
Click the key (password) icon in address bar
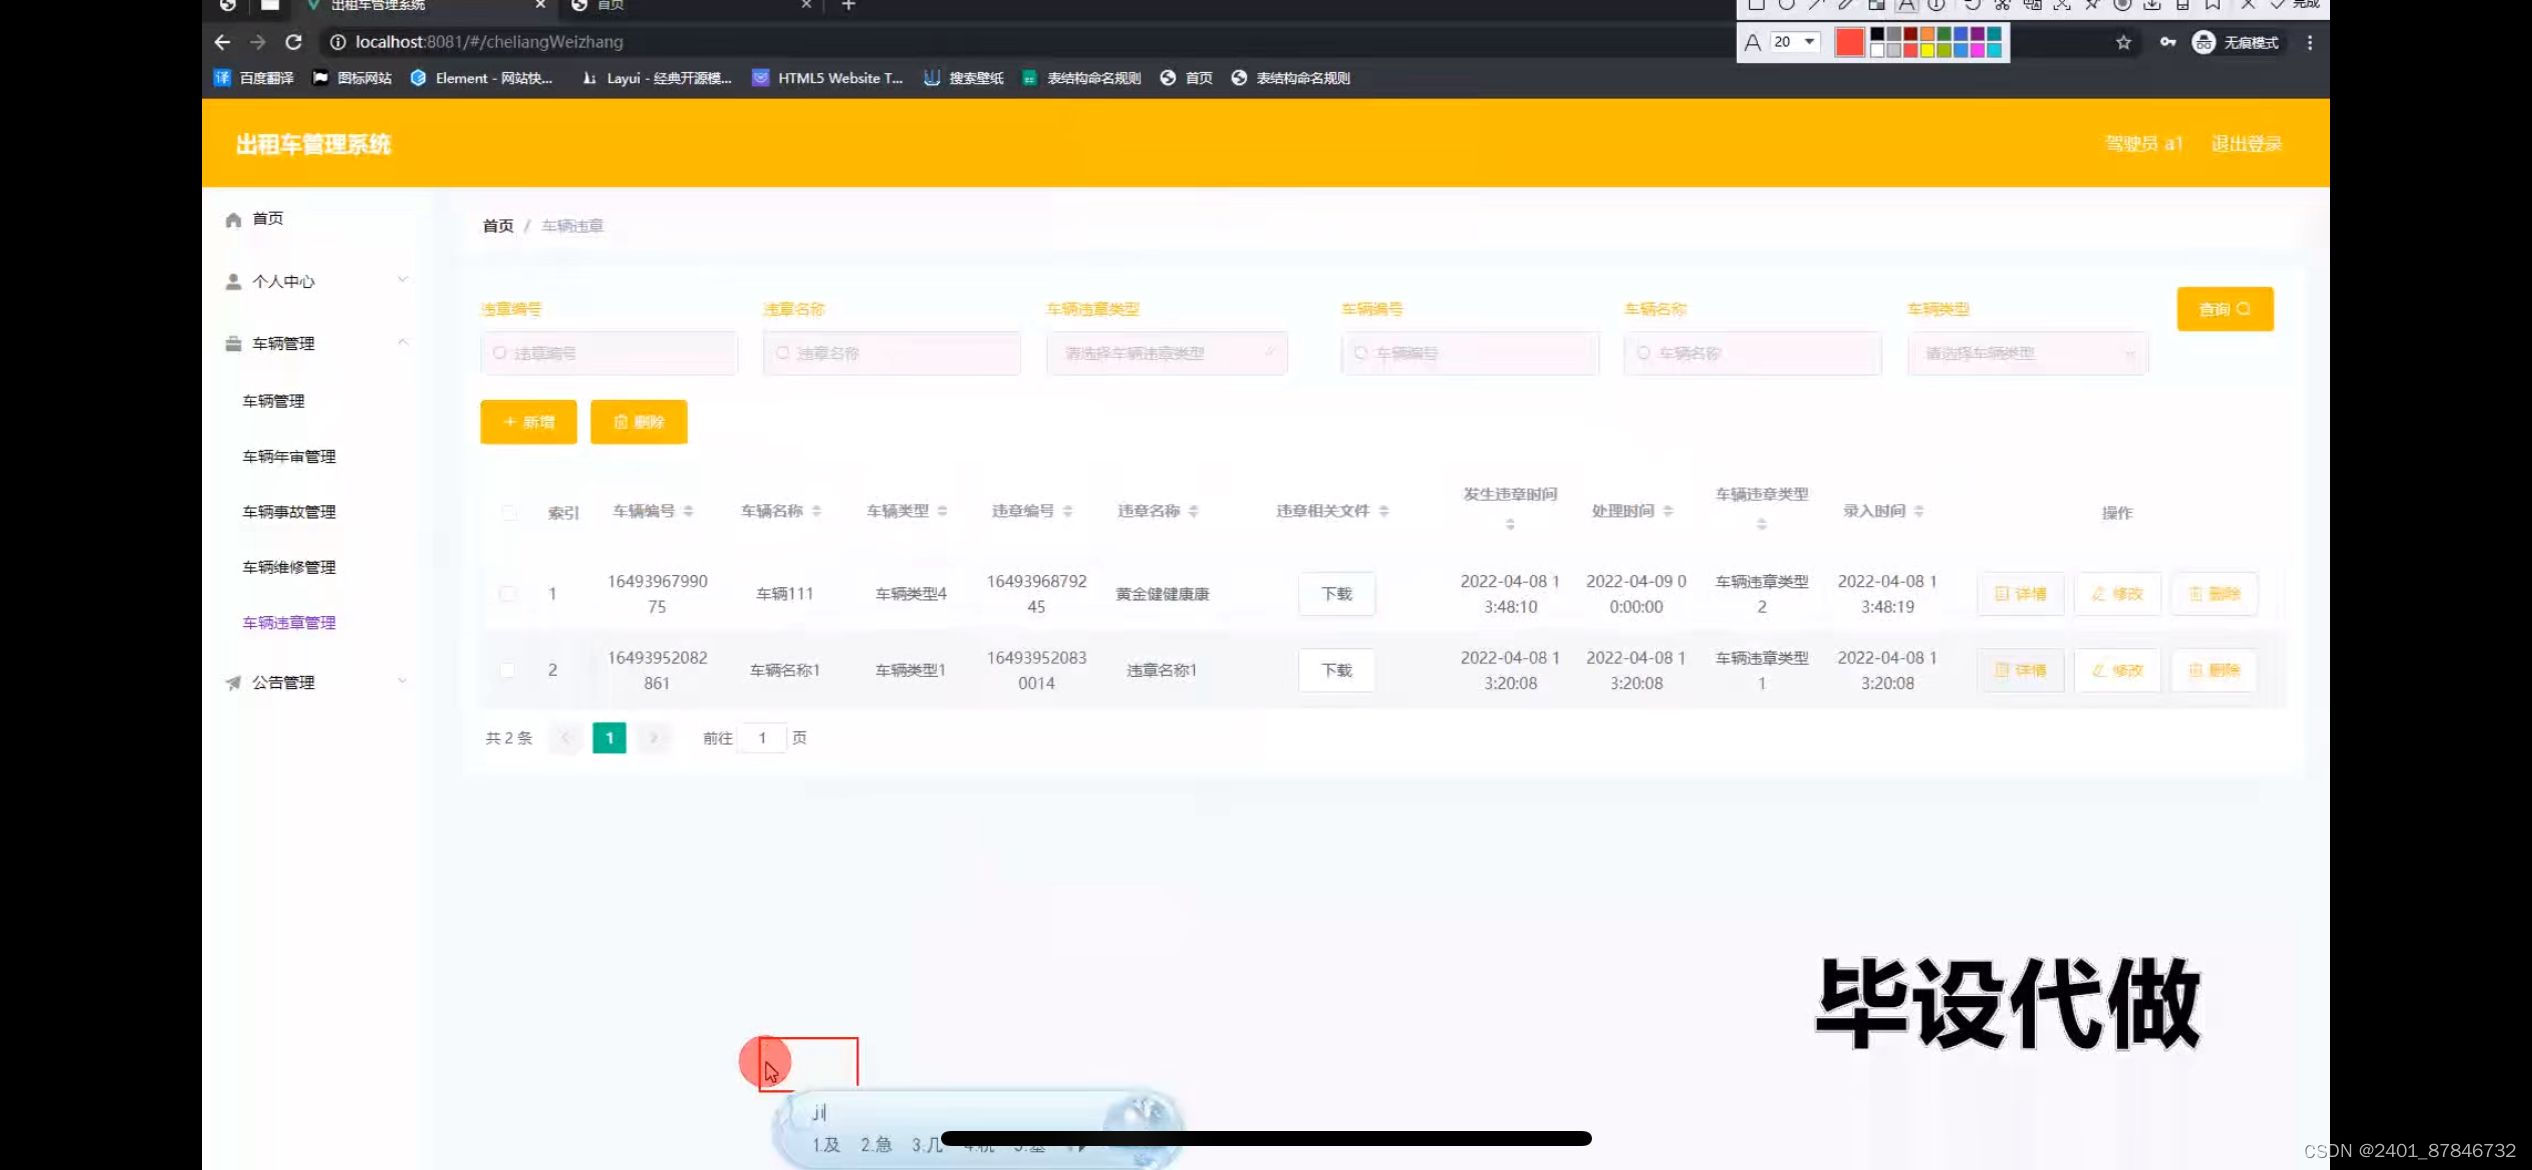(x=2167, y=42)
